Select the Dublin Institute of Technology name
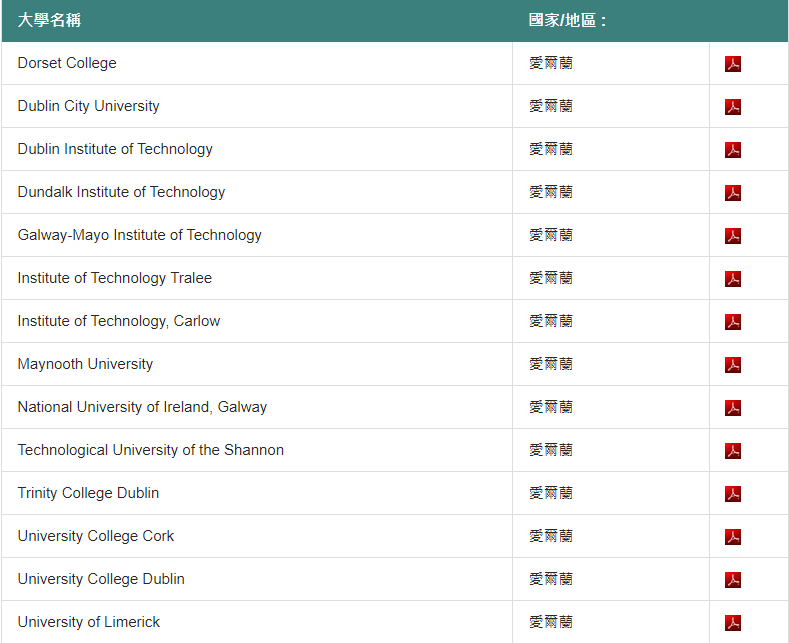Viewport: 789px width, 643px height. (115, 149)
